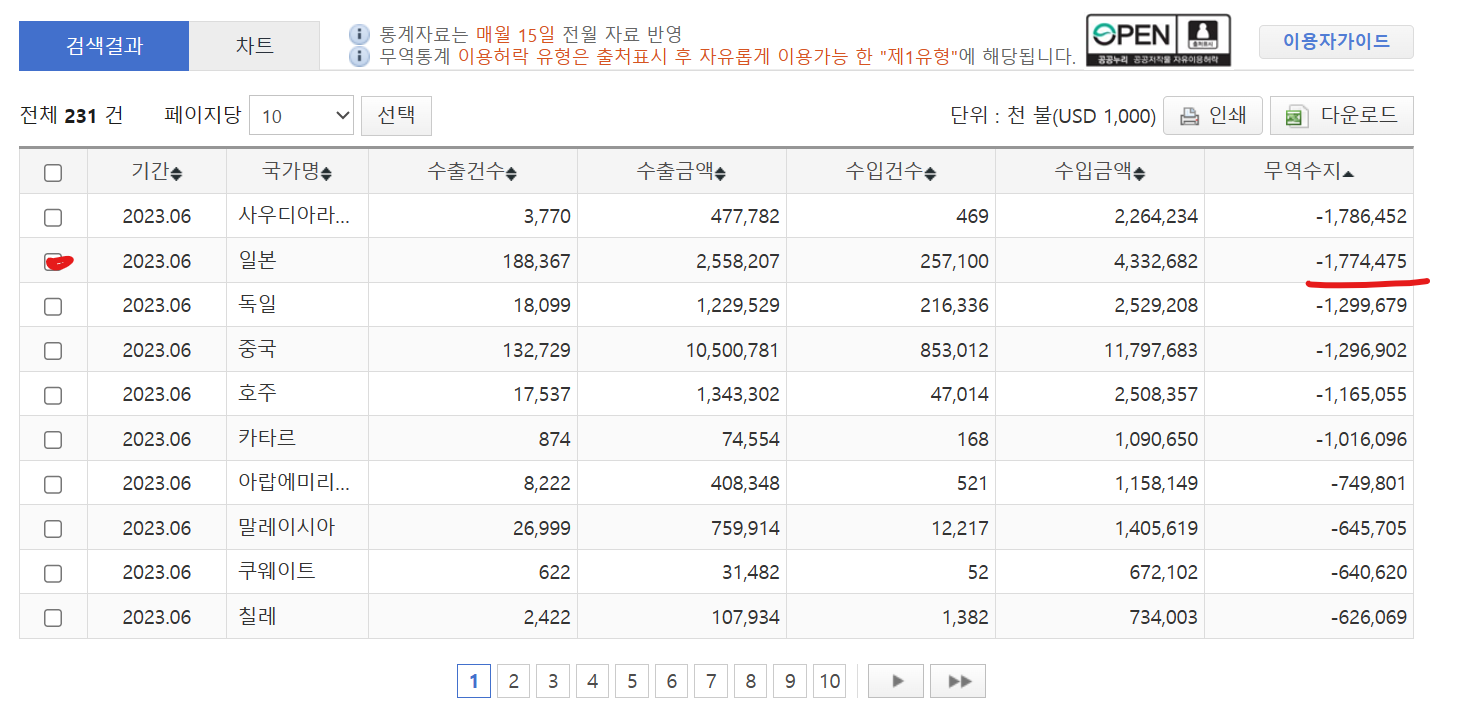The height and width of the screenshot is (709, 1462).
Task: Sort by 수입건수 column header arrows
Action: 930,174
